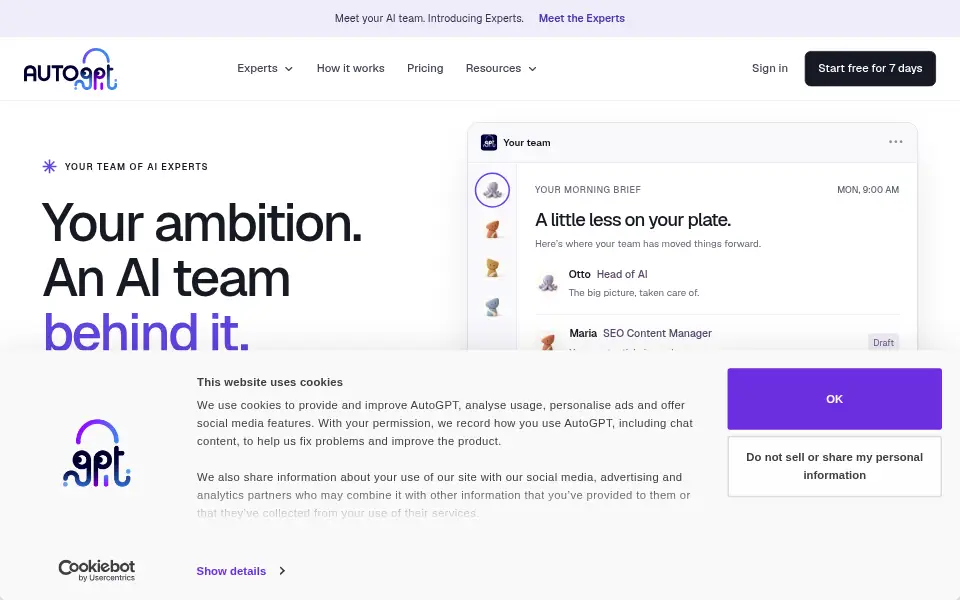Follow the Meet the Experts banner link

582,18
